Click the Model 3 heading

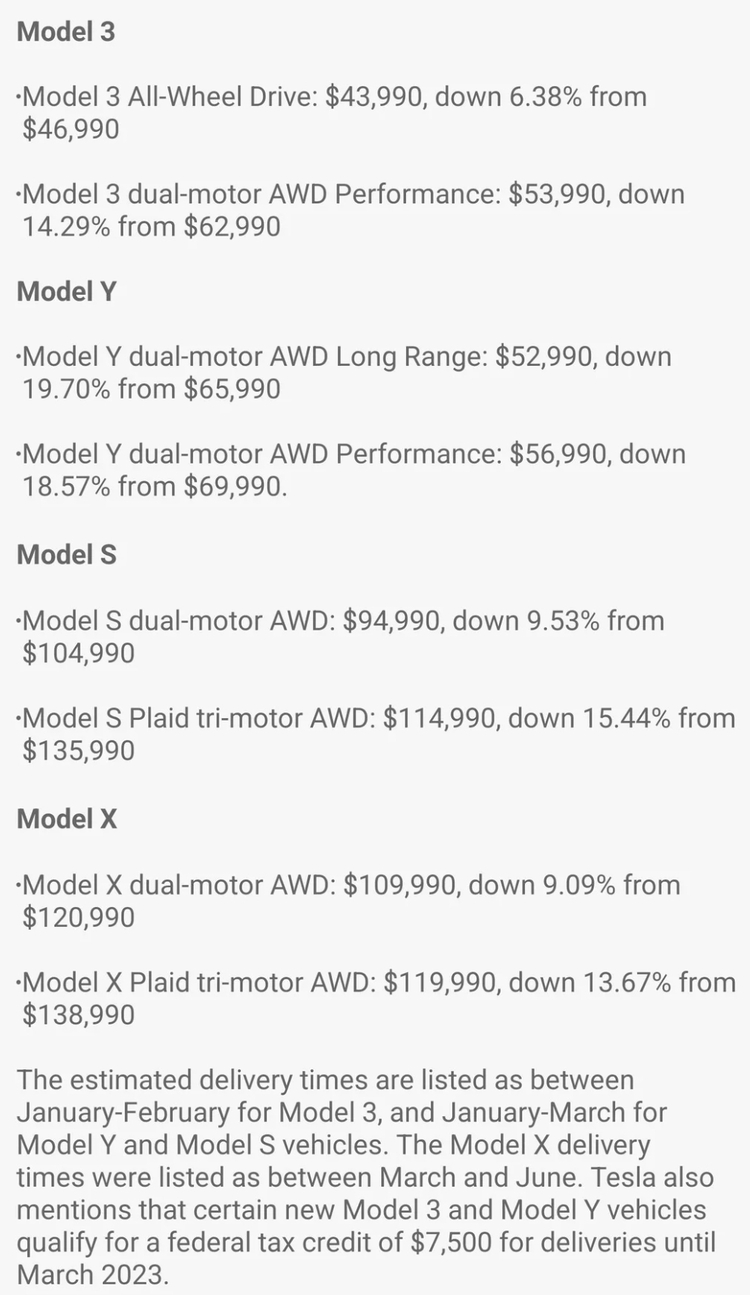click(66, 32)
